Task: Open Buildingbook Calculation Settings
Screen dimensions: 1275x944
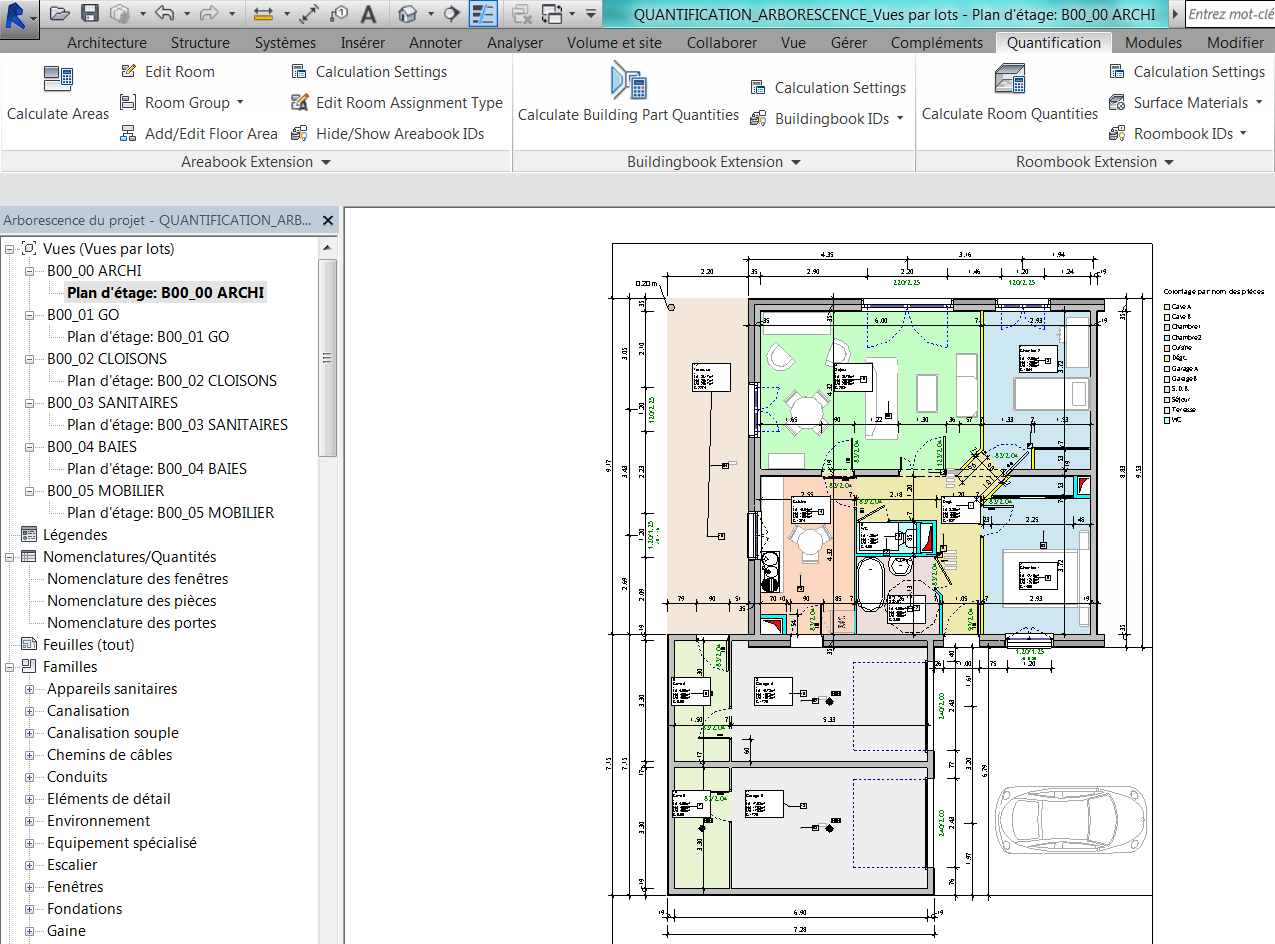Action: coord(828,88)
